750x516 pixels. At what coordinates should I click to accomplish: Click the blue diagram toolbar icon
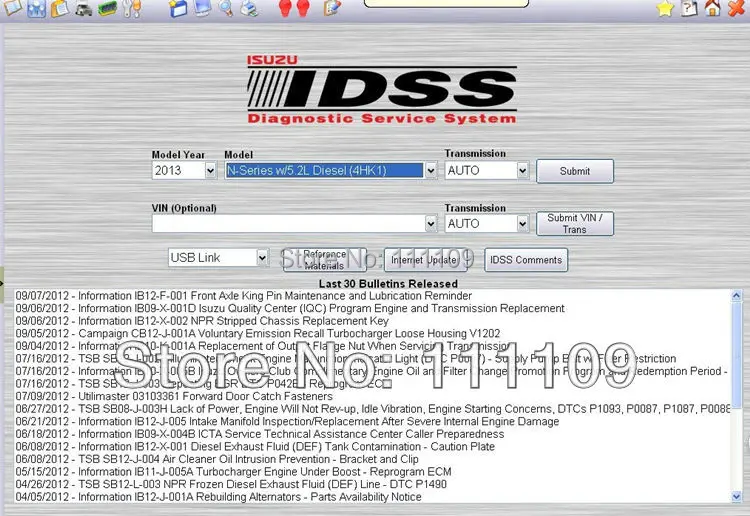[36, 8]
